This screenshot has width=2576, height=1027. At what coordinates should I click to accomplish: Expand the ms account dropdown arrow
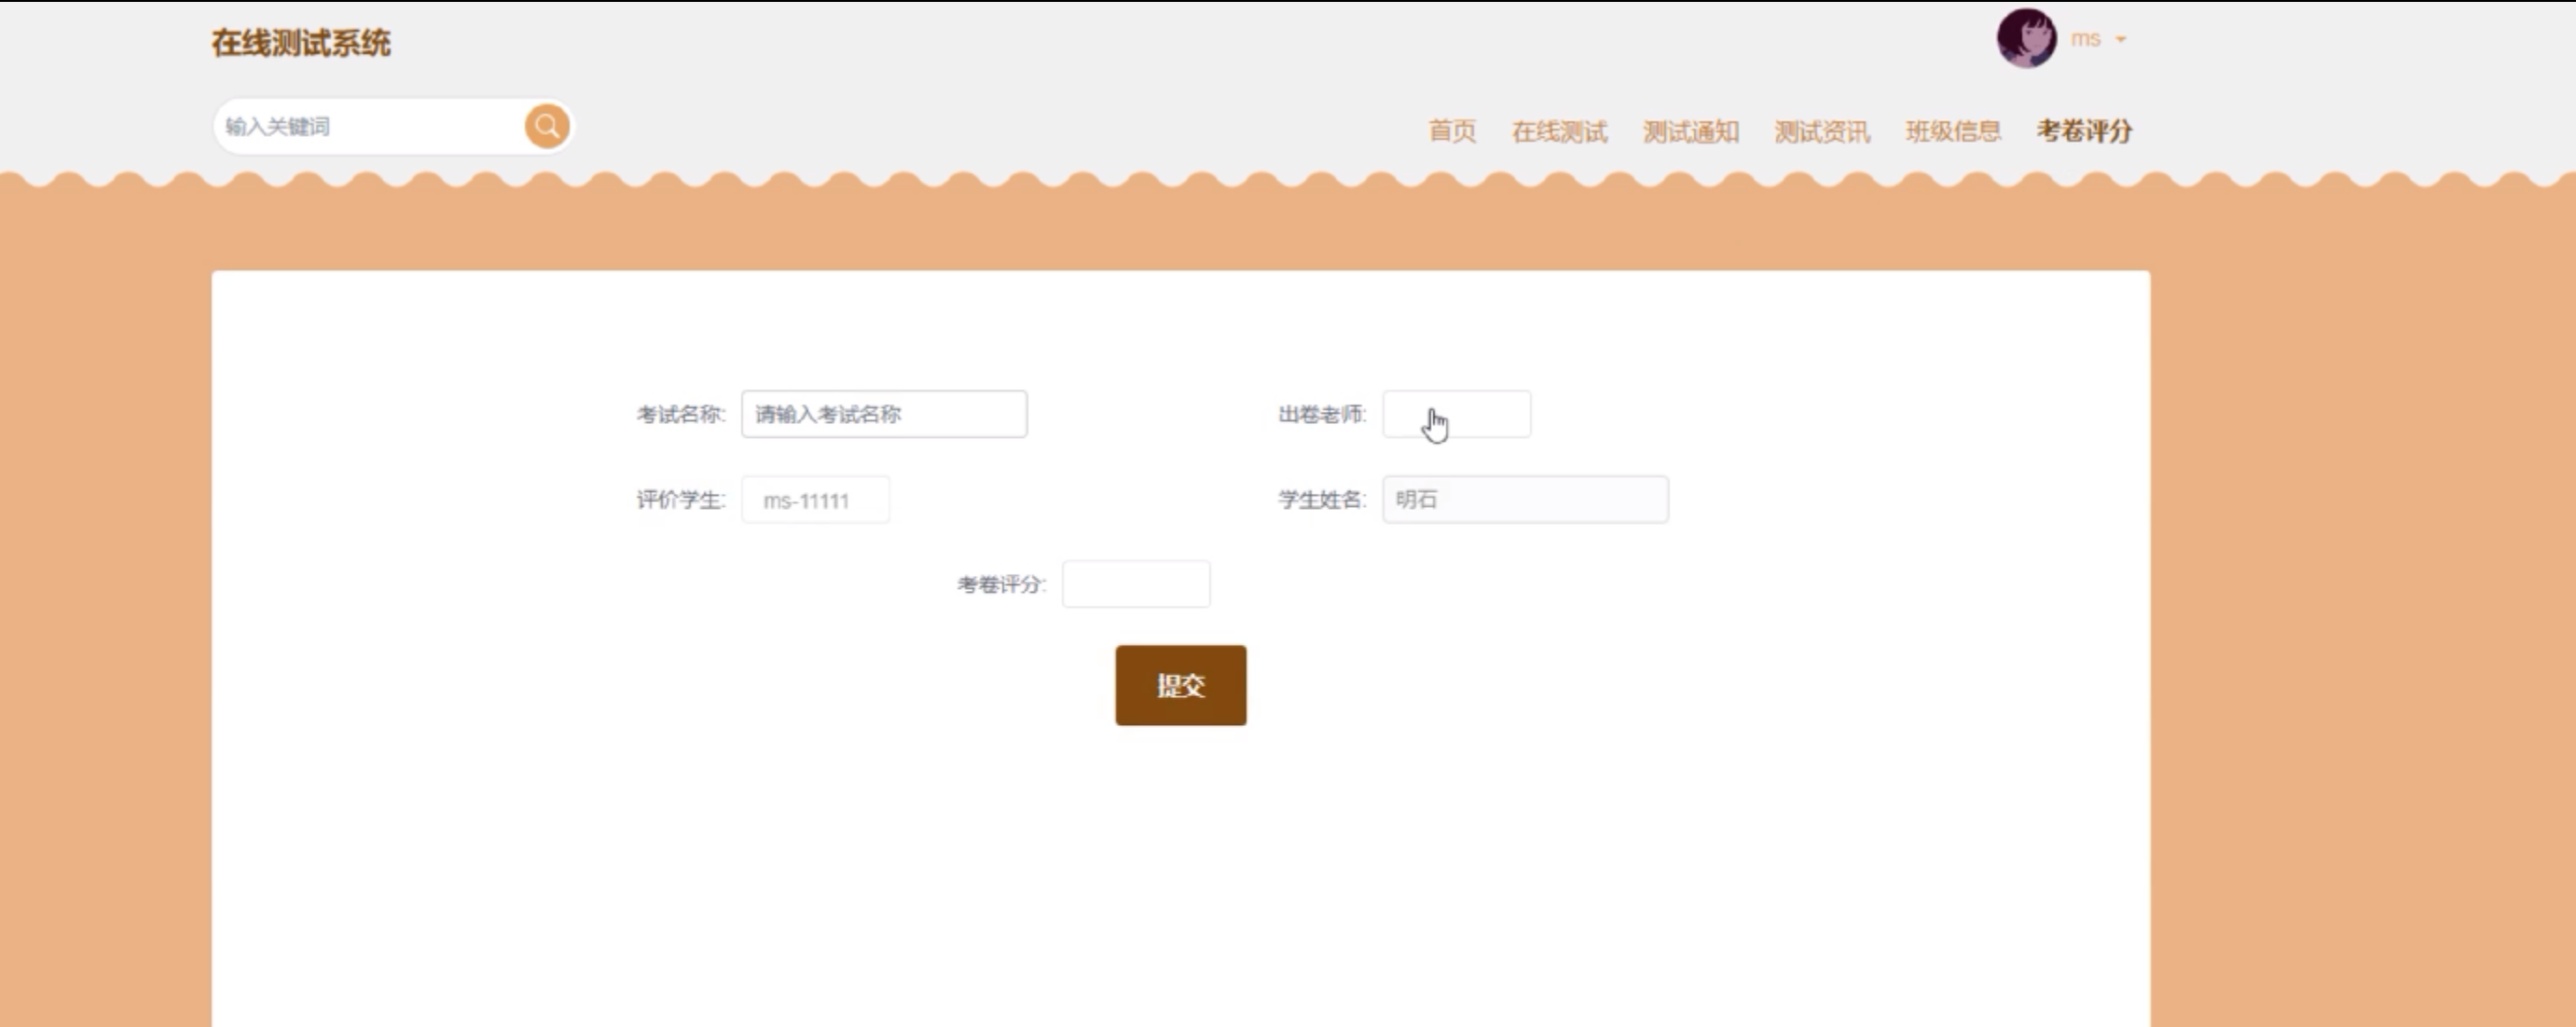pos(2120,40)
